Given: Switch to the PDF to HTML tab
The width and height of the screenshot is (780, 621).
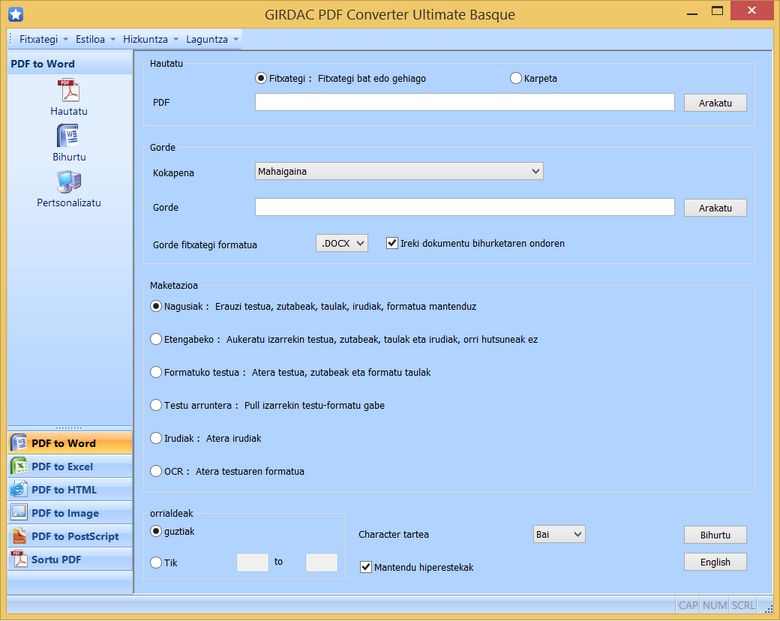Looking at the screenshot, I should [70, 490].
